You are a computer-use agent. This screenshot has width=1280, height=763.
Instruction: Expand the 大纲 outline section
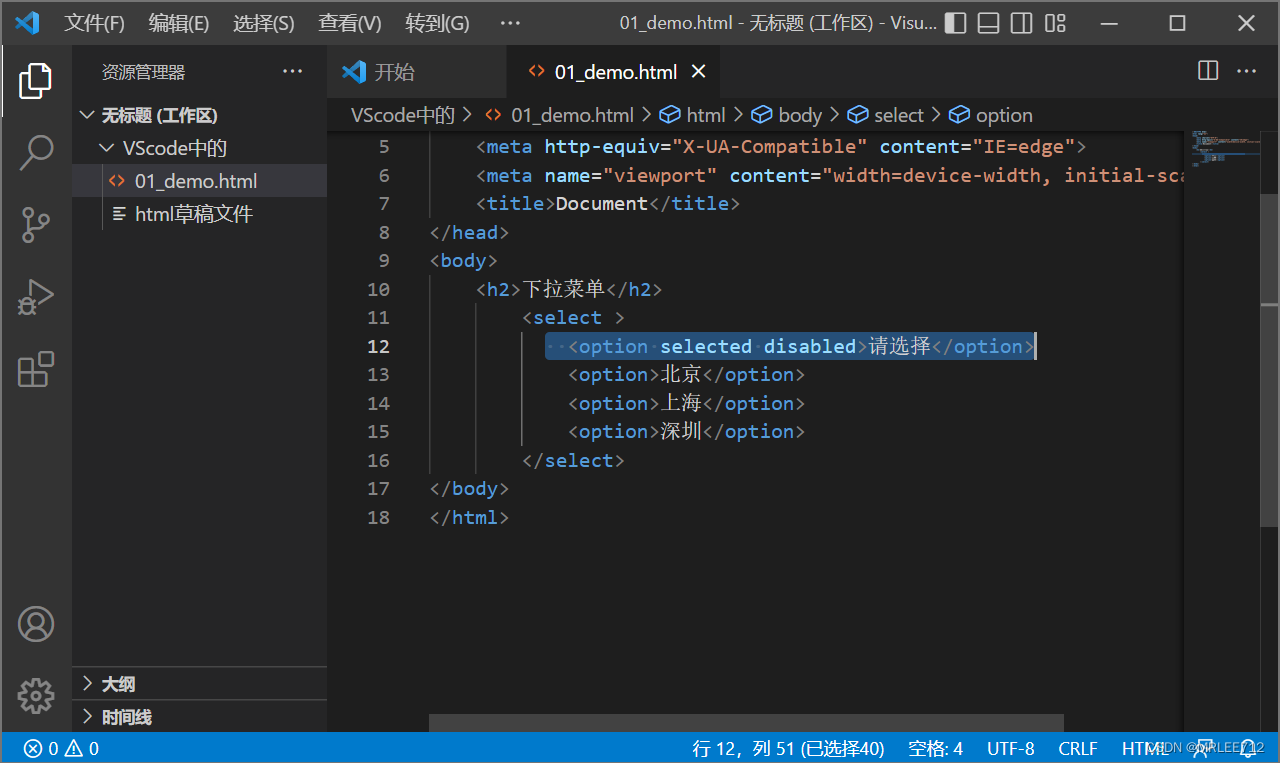point(199,684)
